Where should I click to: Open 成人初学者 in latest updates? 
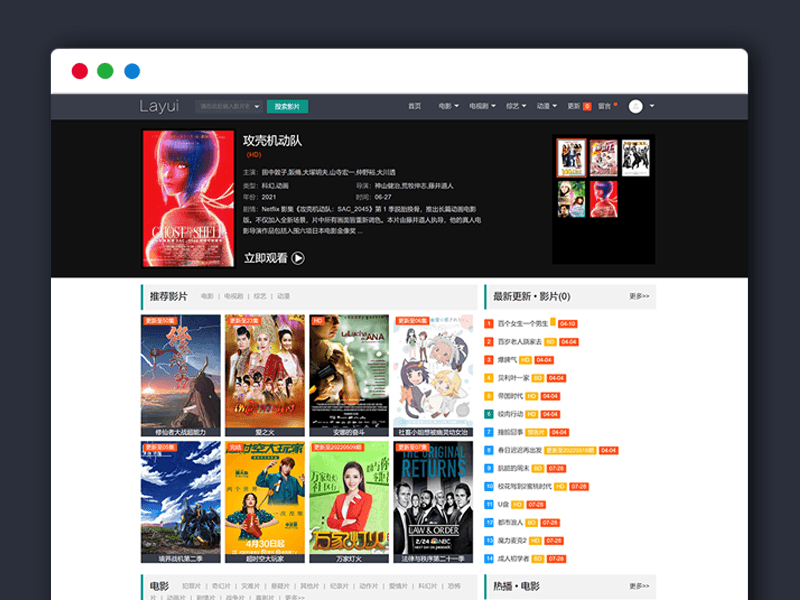click(x=514, y=559)
